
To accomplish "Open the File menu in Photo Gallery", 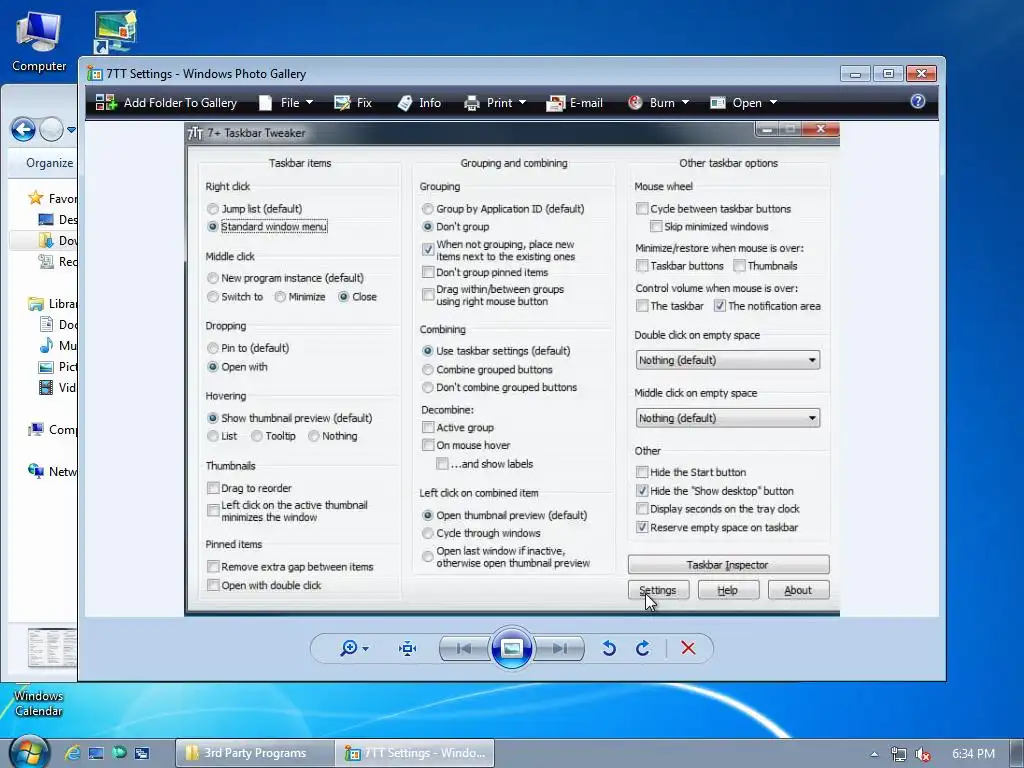I will tap(286, 103).
